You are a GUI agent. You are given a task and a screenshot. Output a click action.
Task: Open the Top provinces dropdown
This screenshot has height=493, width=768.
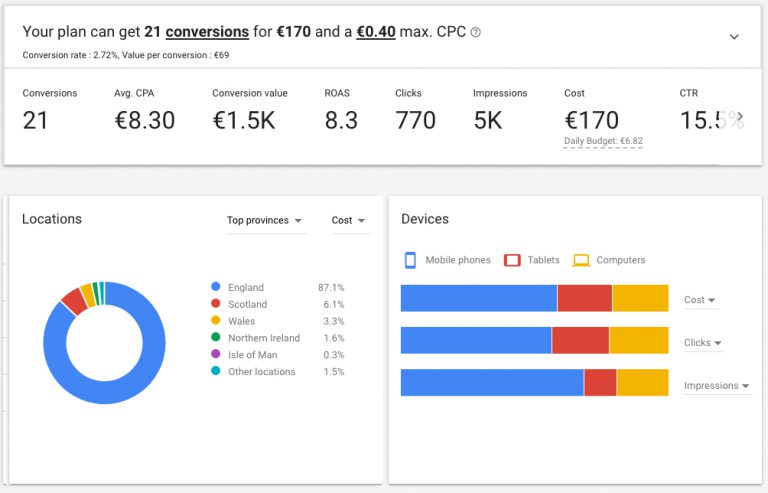point(265,221)
